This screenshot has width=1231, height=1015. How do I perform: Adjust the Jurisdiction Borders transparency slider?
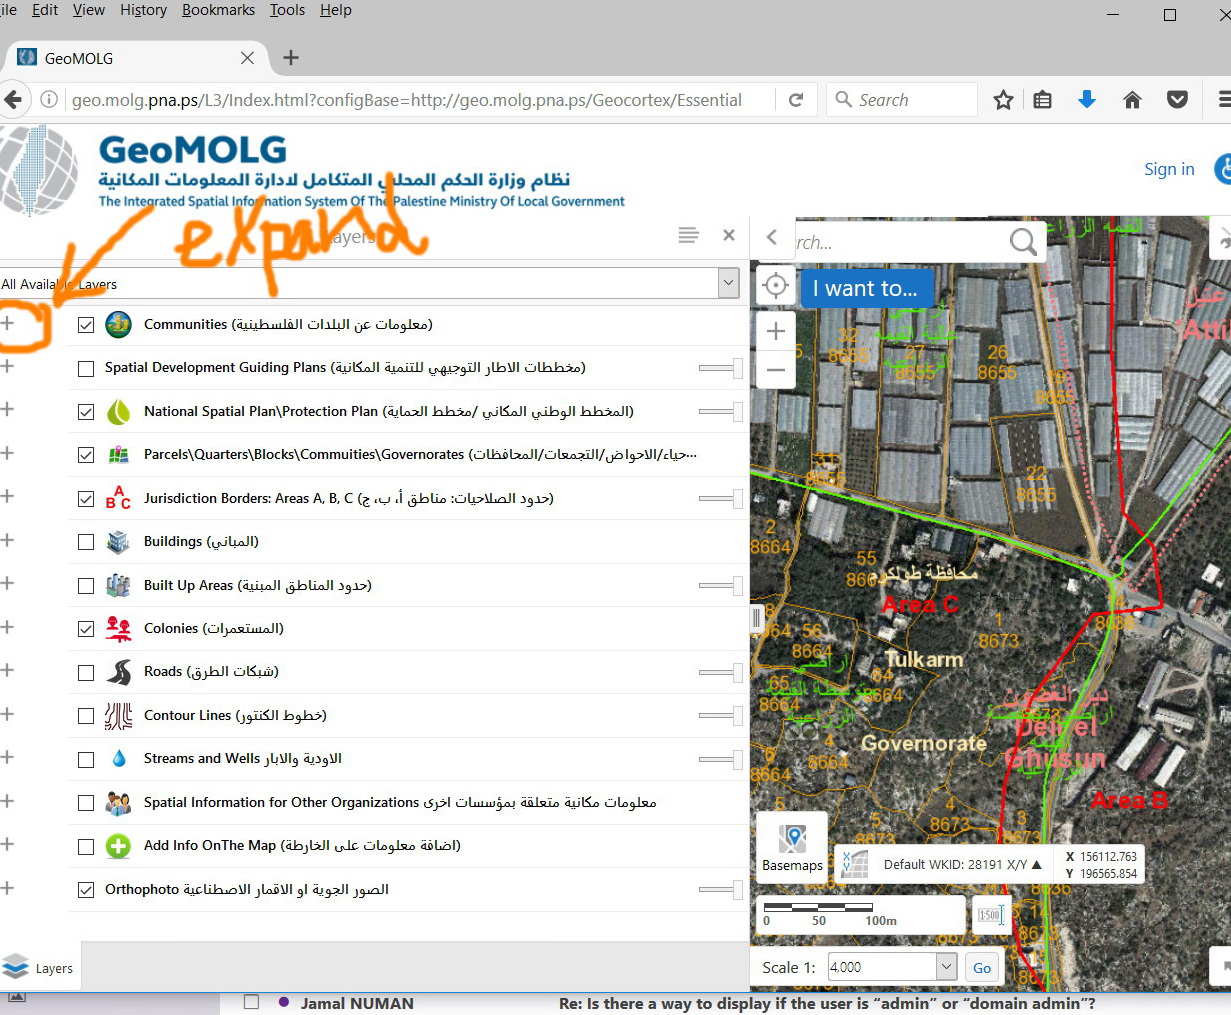click(x=720, y=498)
